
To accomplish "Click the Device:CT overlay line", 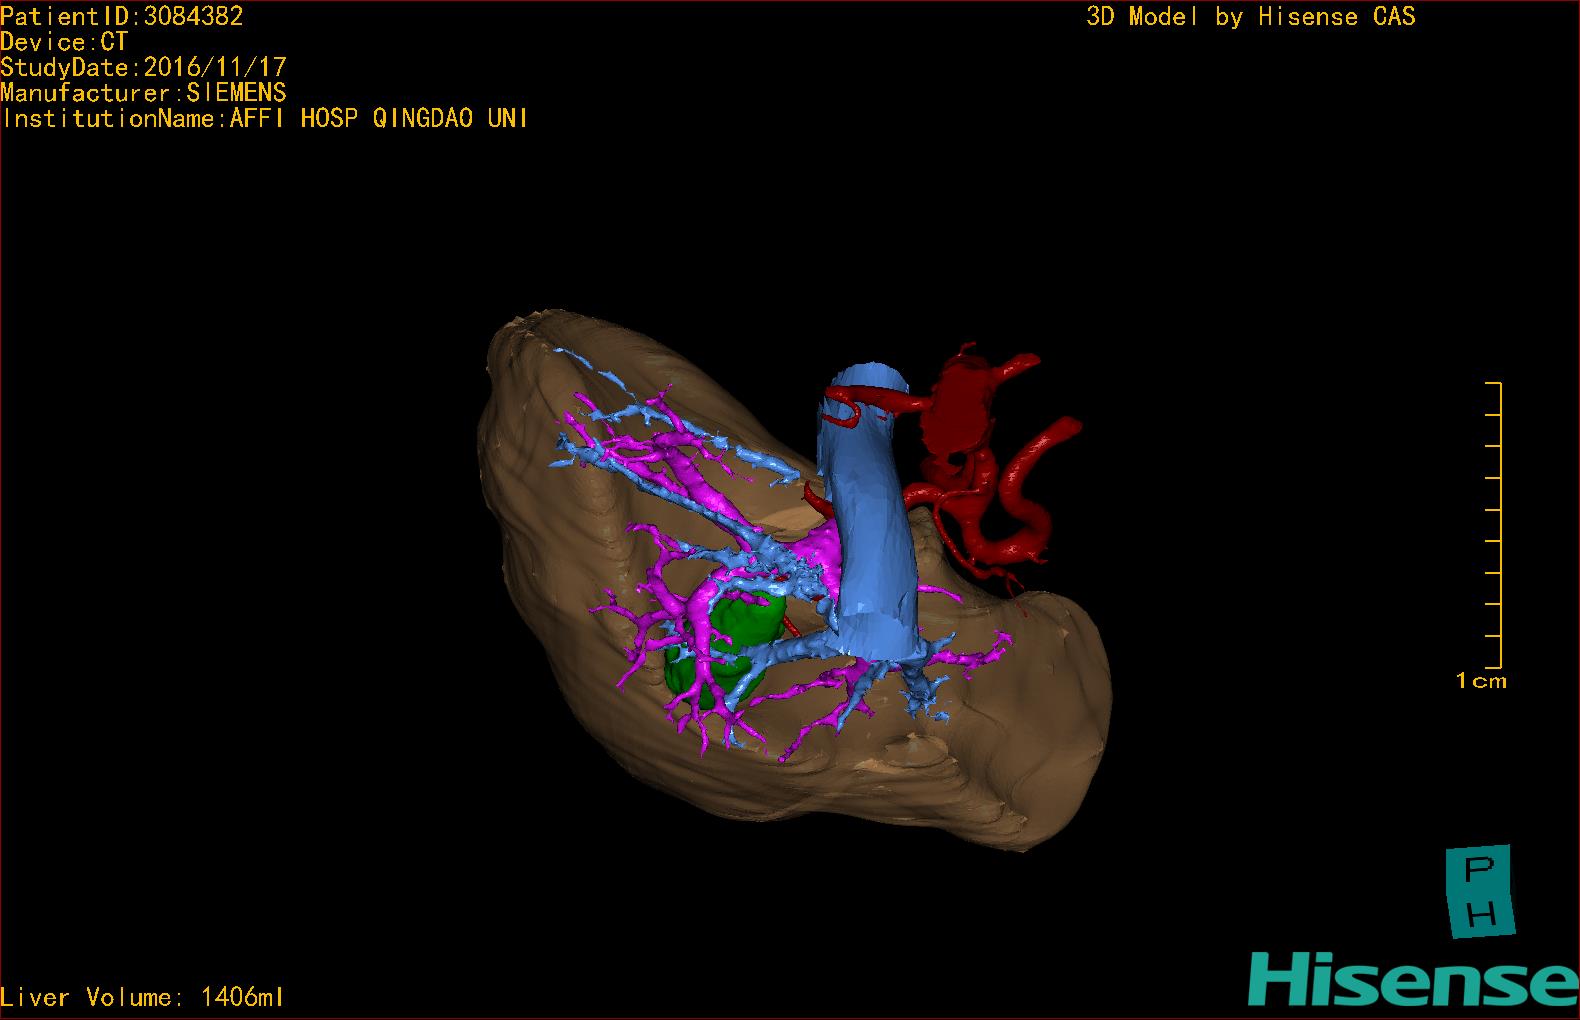I will point(64,42).
